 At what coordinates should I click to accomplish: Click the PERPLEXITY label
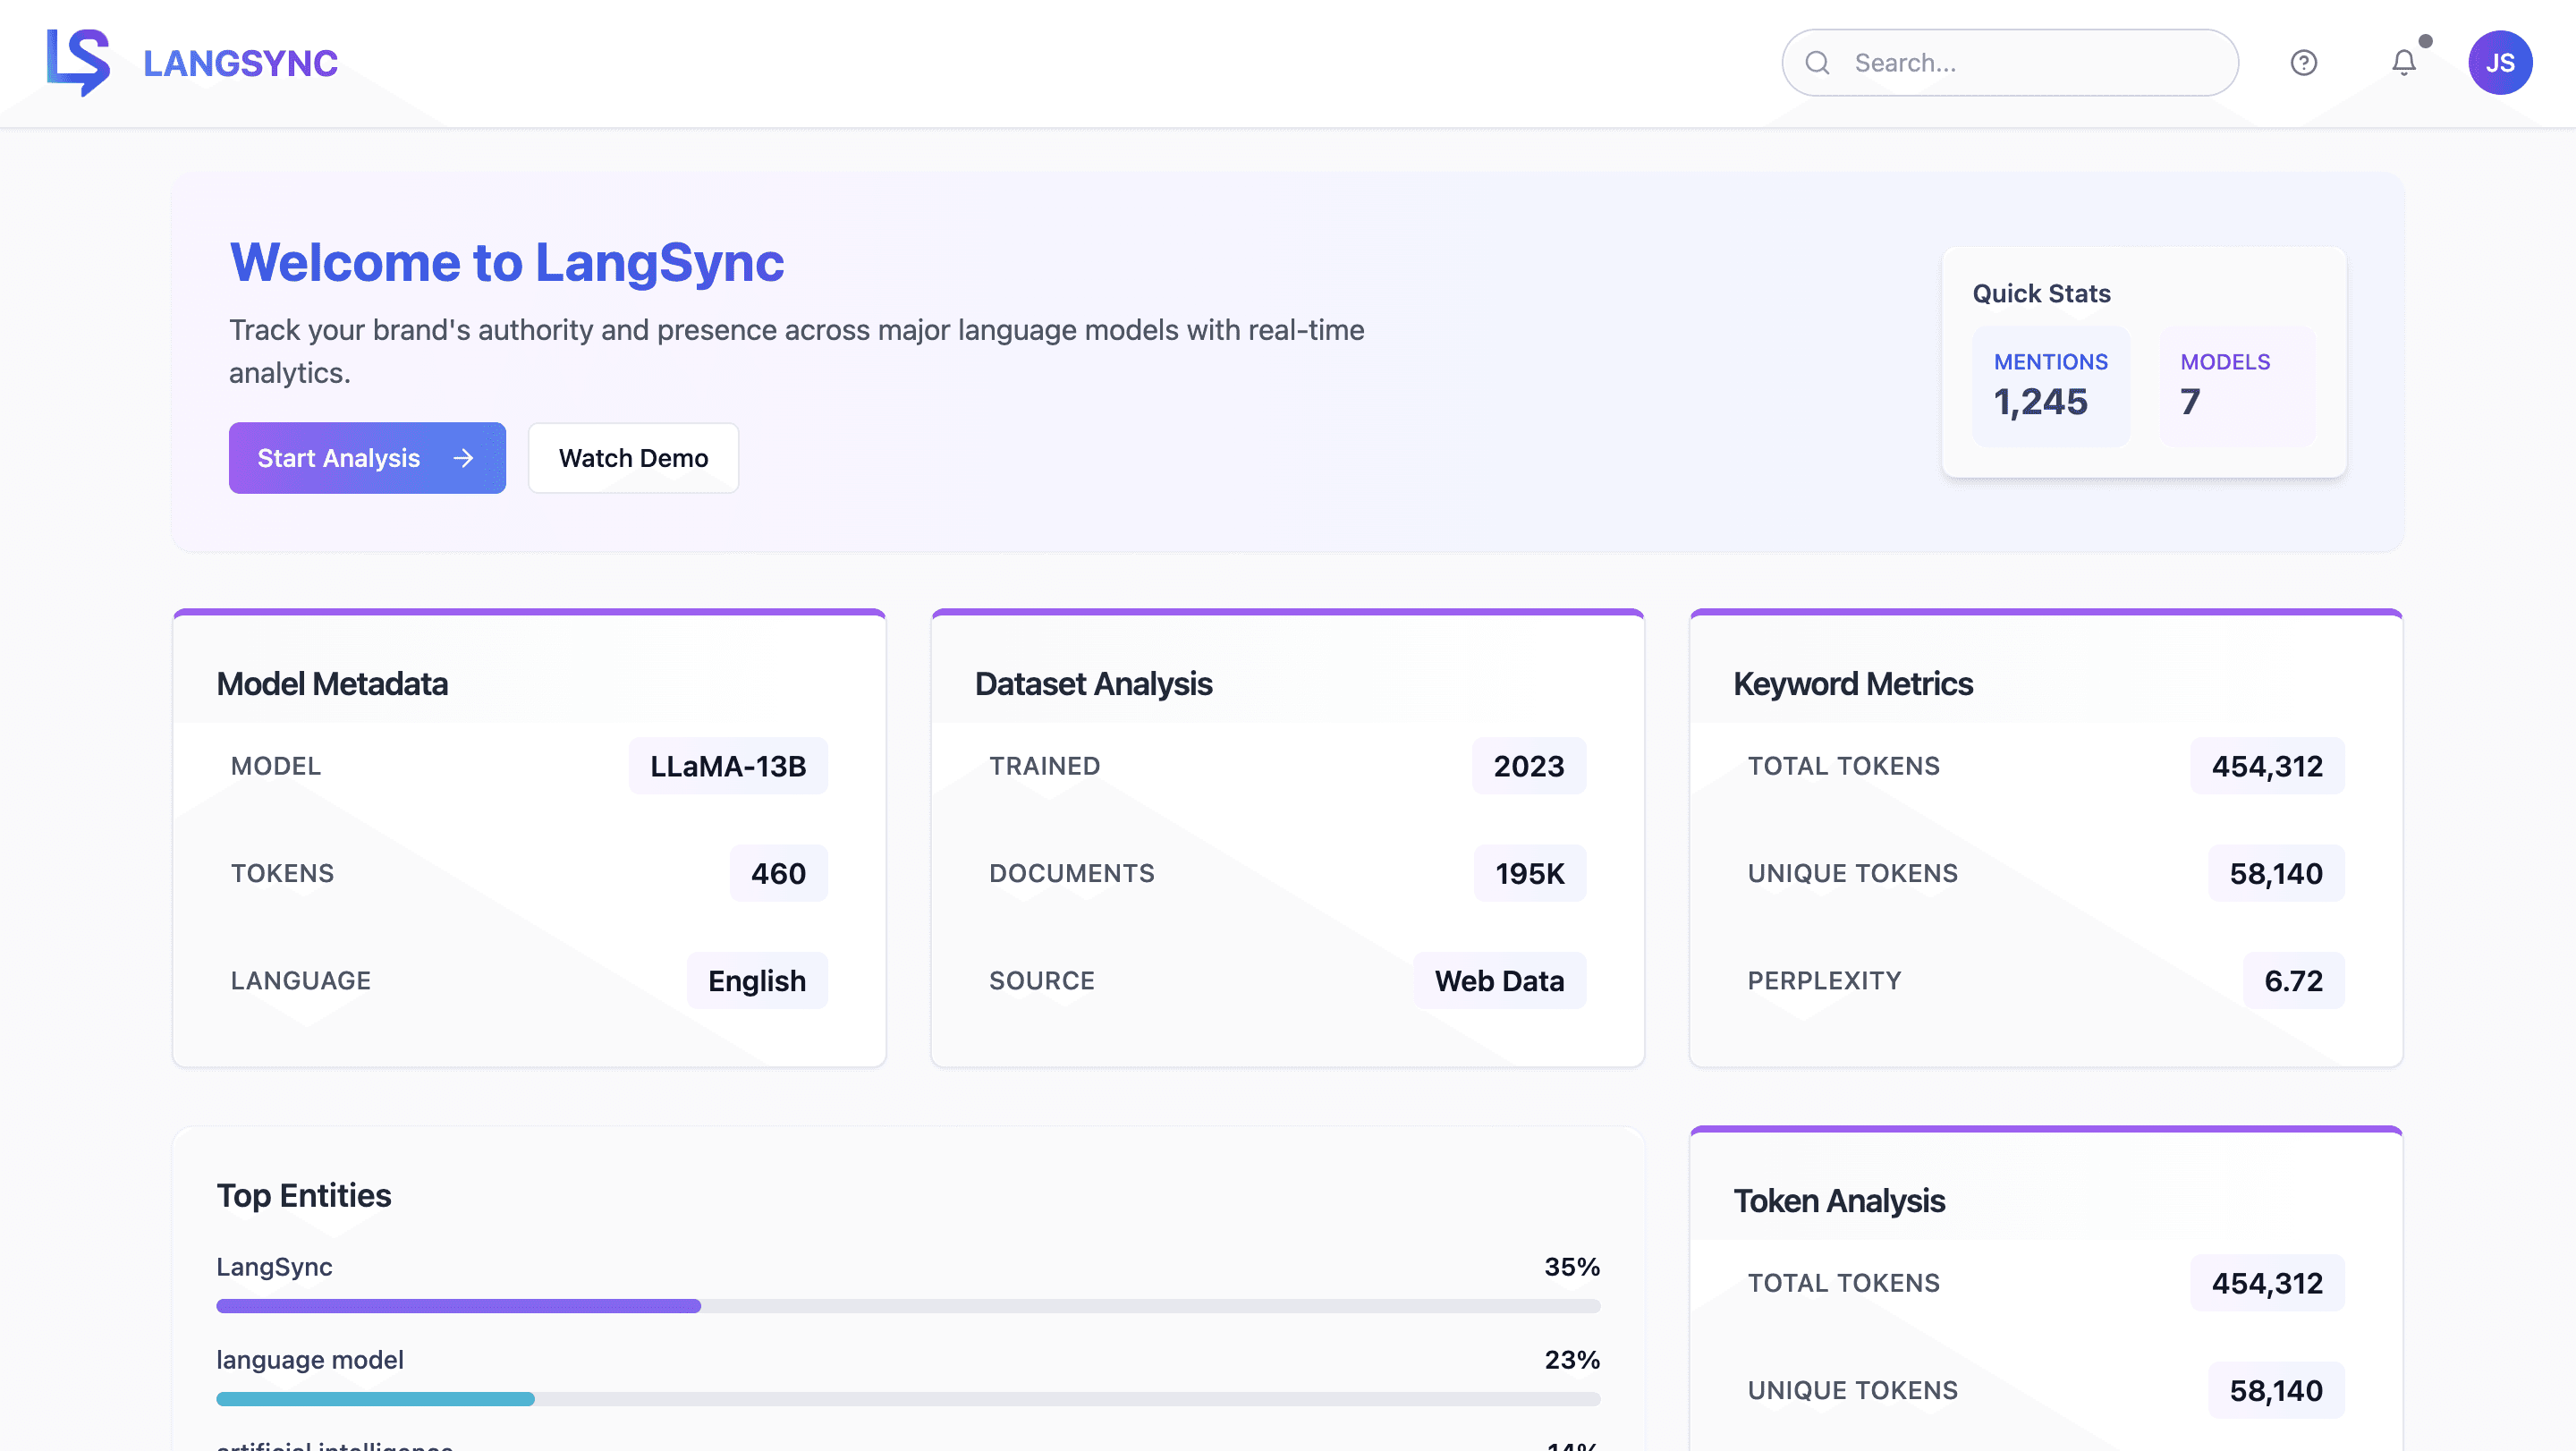pyautogui.click(x=1824, y=981)
